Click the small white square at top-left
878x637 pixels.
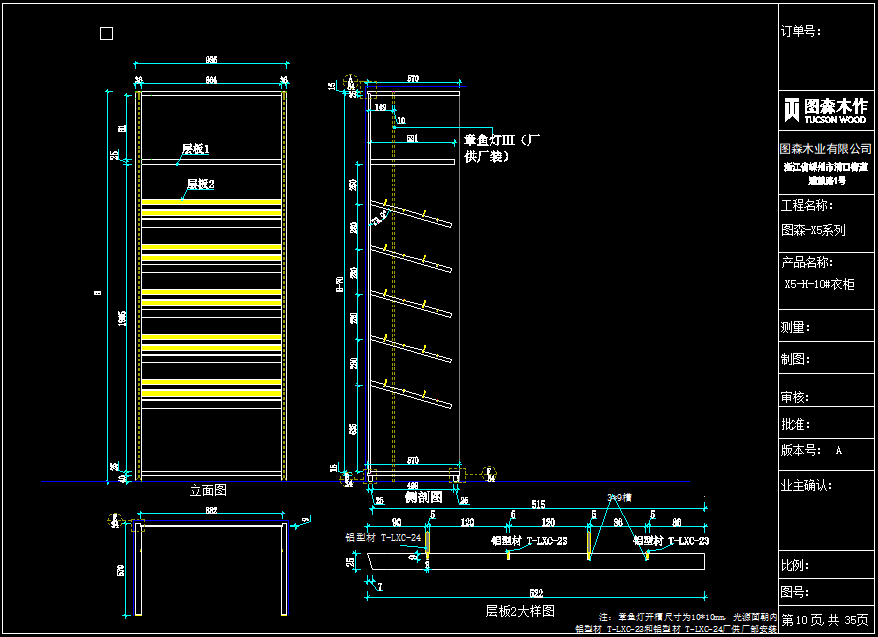coord(107,34)
